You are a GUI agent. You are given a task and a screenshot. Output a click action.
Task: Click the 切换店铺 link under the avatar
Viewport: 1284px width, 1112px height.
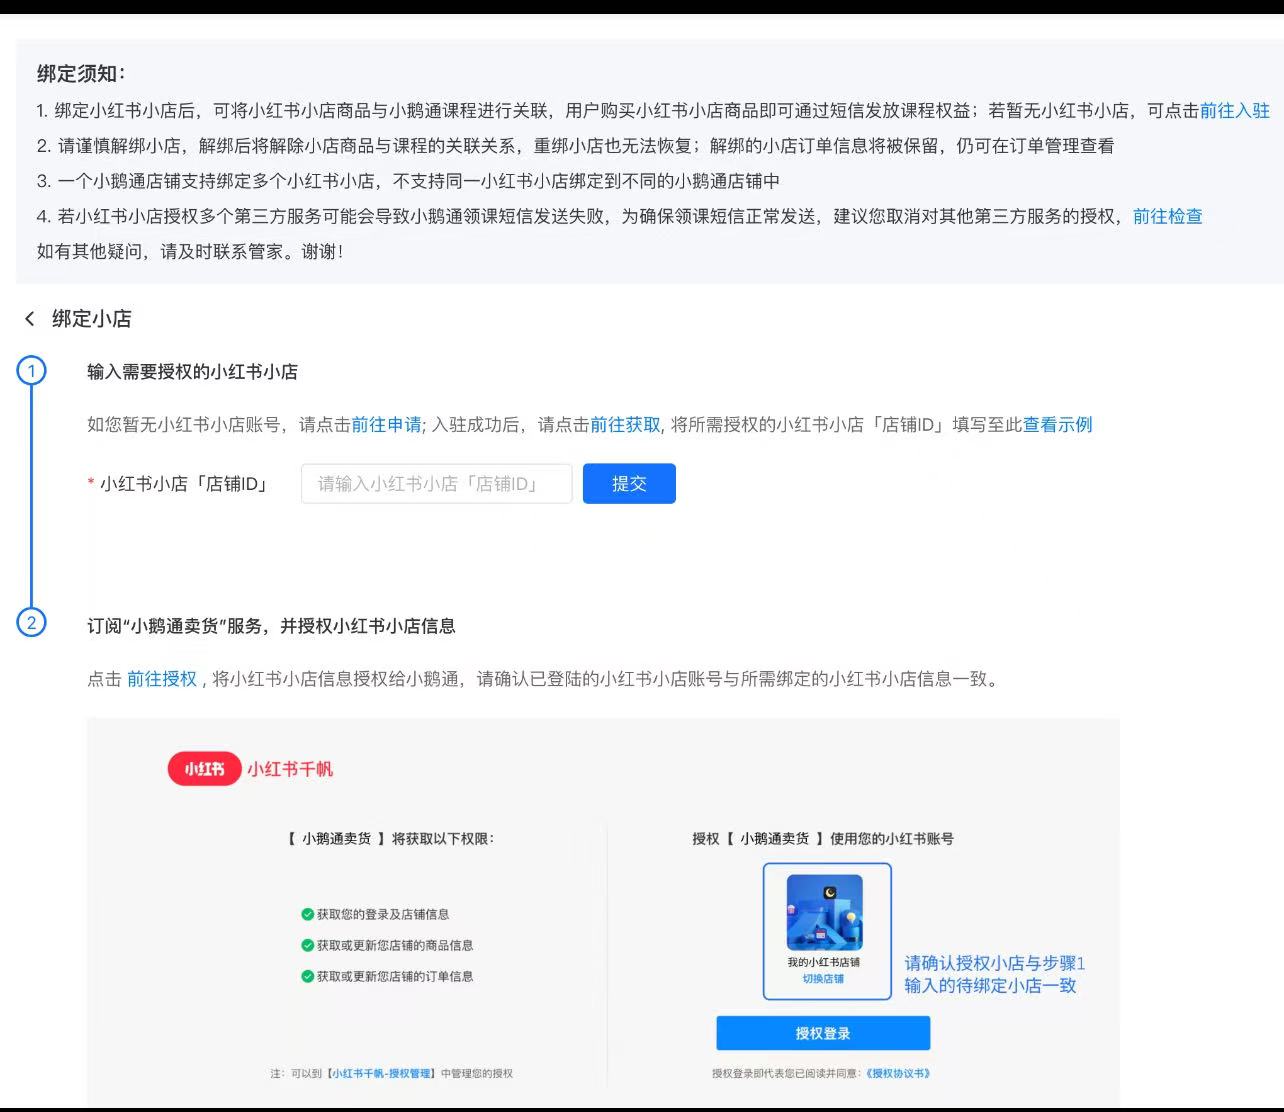823,979
